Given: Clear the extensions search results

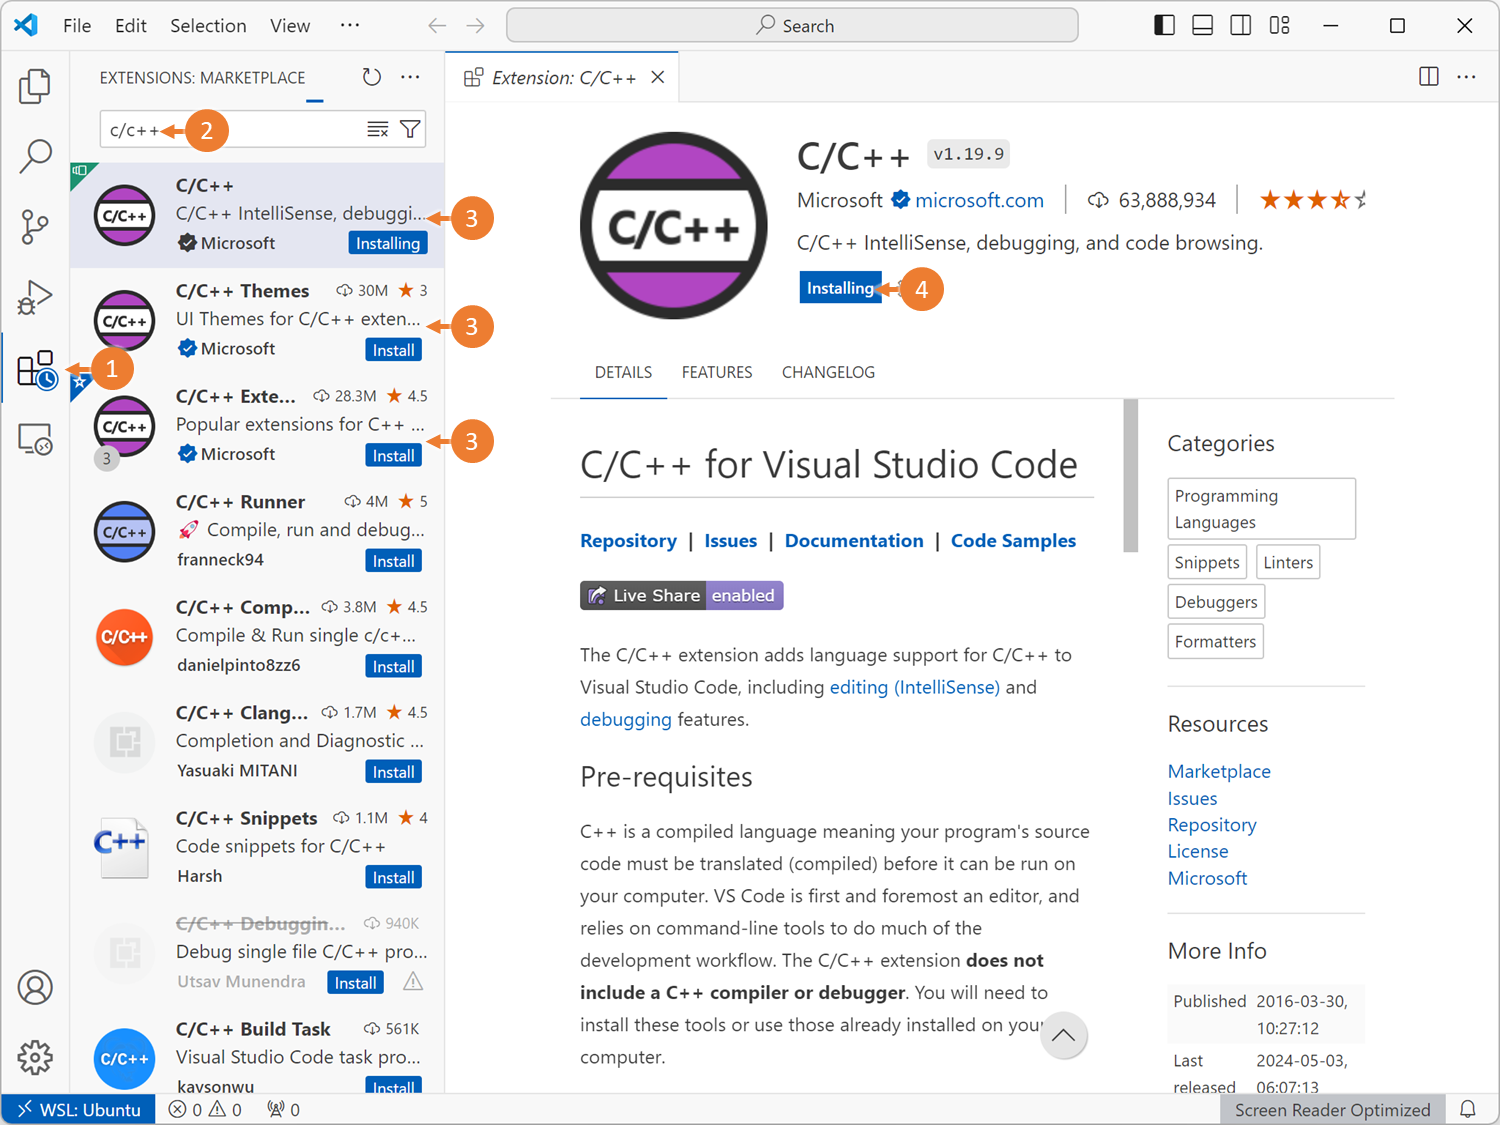Looking at the screenshot, I should point(377,129).
